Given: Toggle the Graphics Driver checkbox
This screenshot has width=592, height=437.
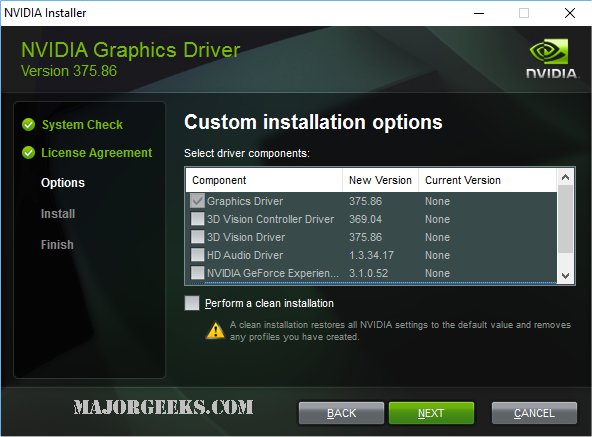Looking at the screenshot, I should click(197, 201).
